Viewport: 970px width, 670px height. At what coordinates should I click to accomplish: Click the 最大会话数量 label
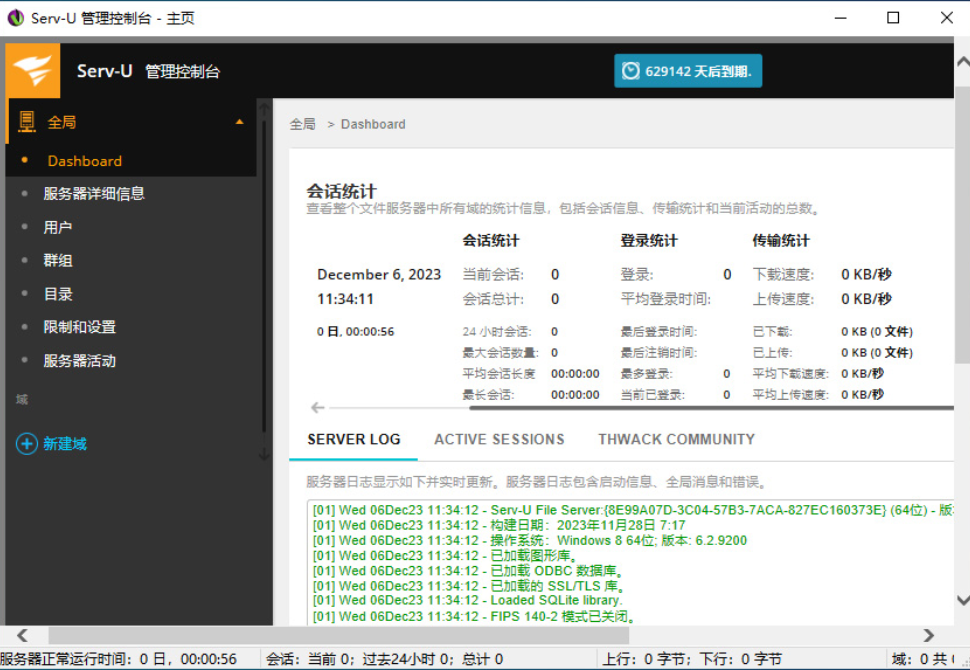(500, 353)
